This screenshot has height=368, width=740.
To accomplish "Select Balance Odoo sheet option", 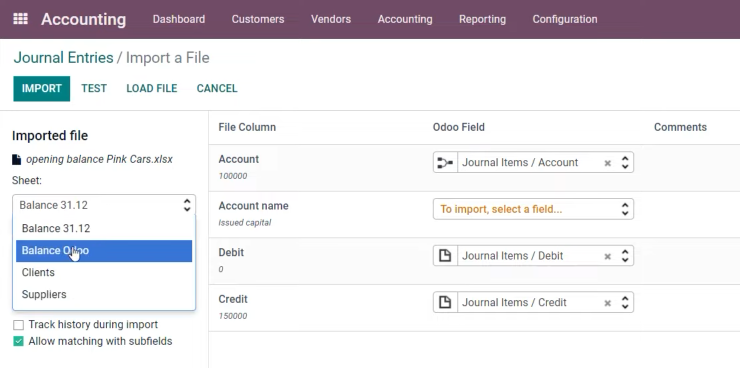I will coord(104,251).
